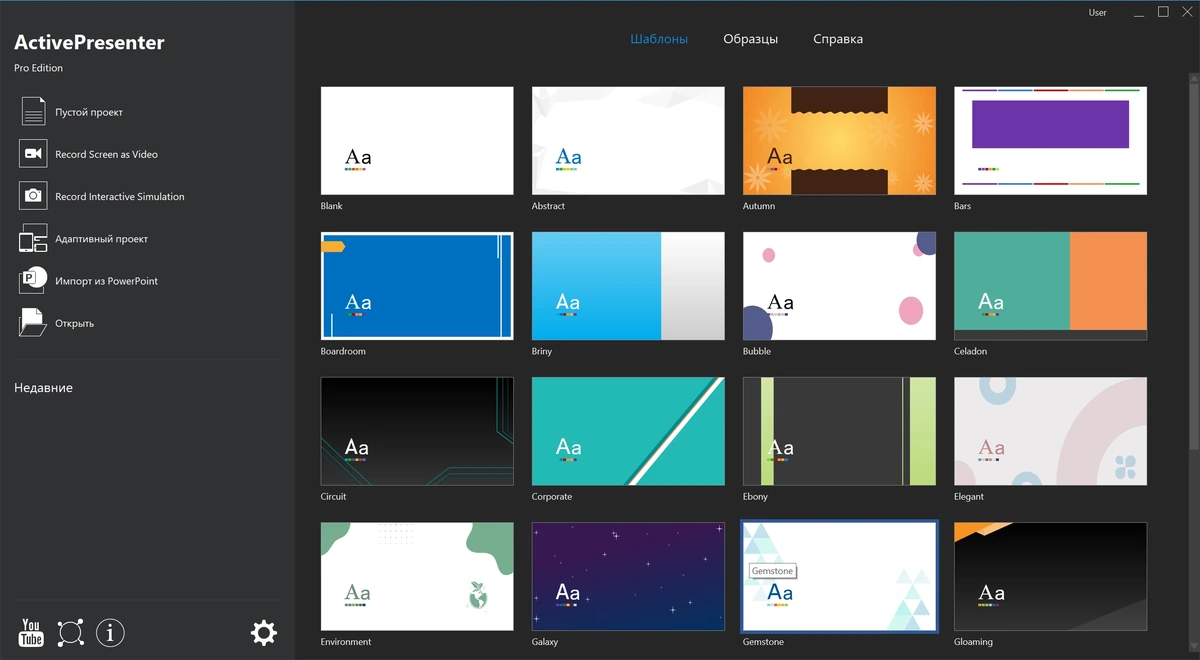
Task: Click the Boardroom caption text
Action: [343, 351]
